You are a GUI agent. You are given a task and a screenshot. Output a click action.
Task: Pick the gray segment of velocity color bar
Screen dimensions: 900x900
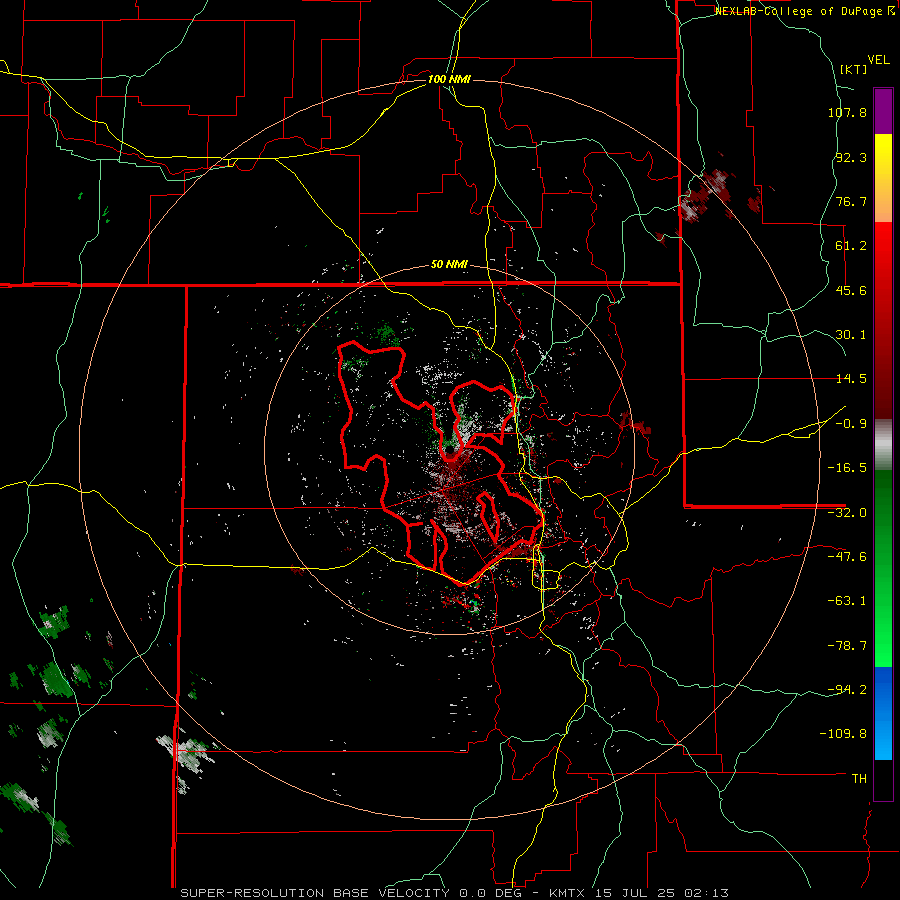tap(883, 445)
